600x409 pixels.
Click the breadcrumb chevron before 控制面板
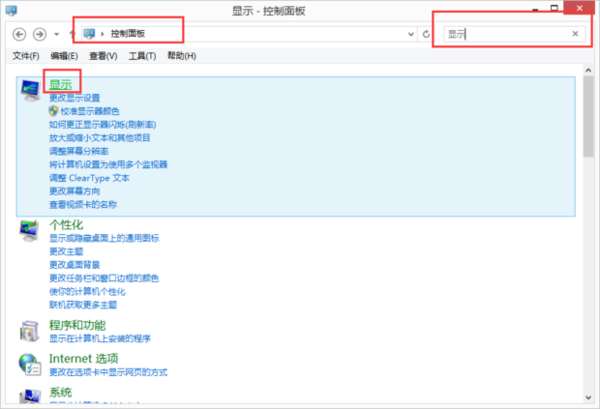click(102, 34)
